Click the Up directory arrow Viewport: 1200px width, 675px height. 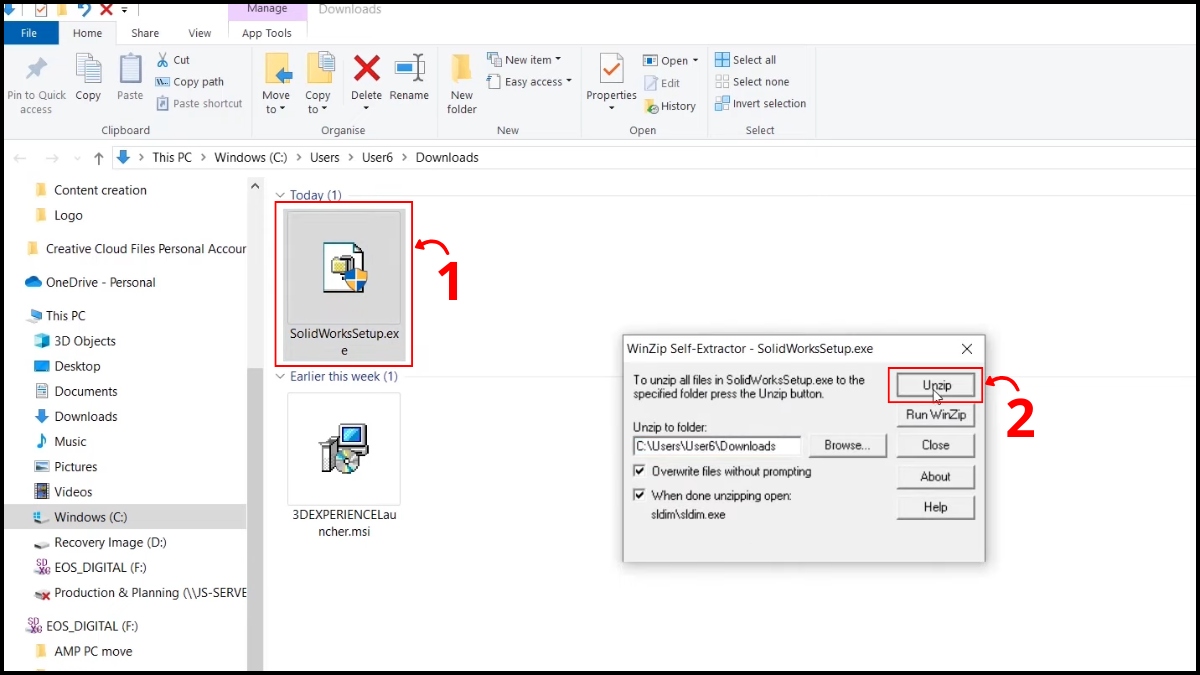tap(98, 158)
